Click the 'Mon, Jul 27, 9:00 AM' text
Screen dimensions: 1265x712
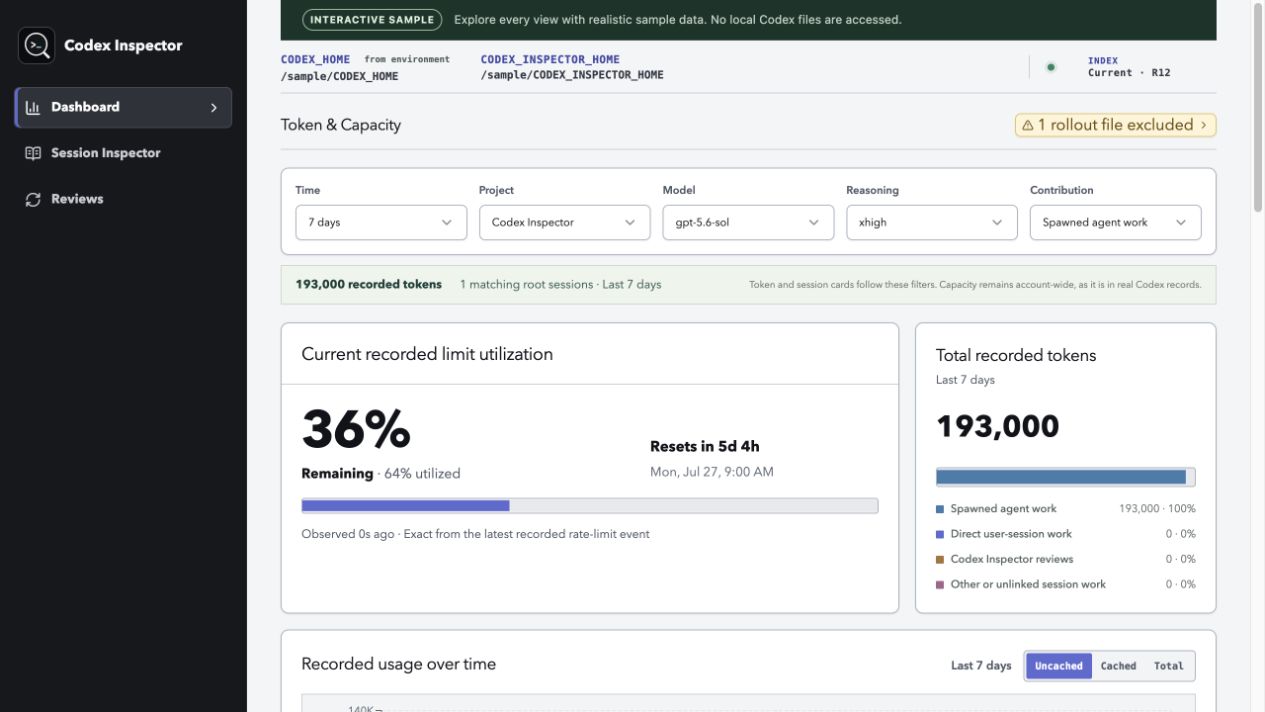pos(712,472)
